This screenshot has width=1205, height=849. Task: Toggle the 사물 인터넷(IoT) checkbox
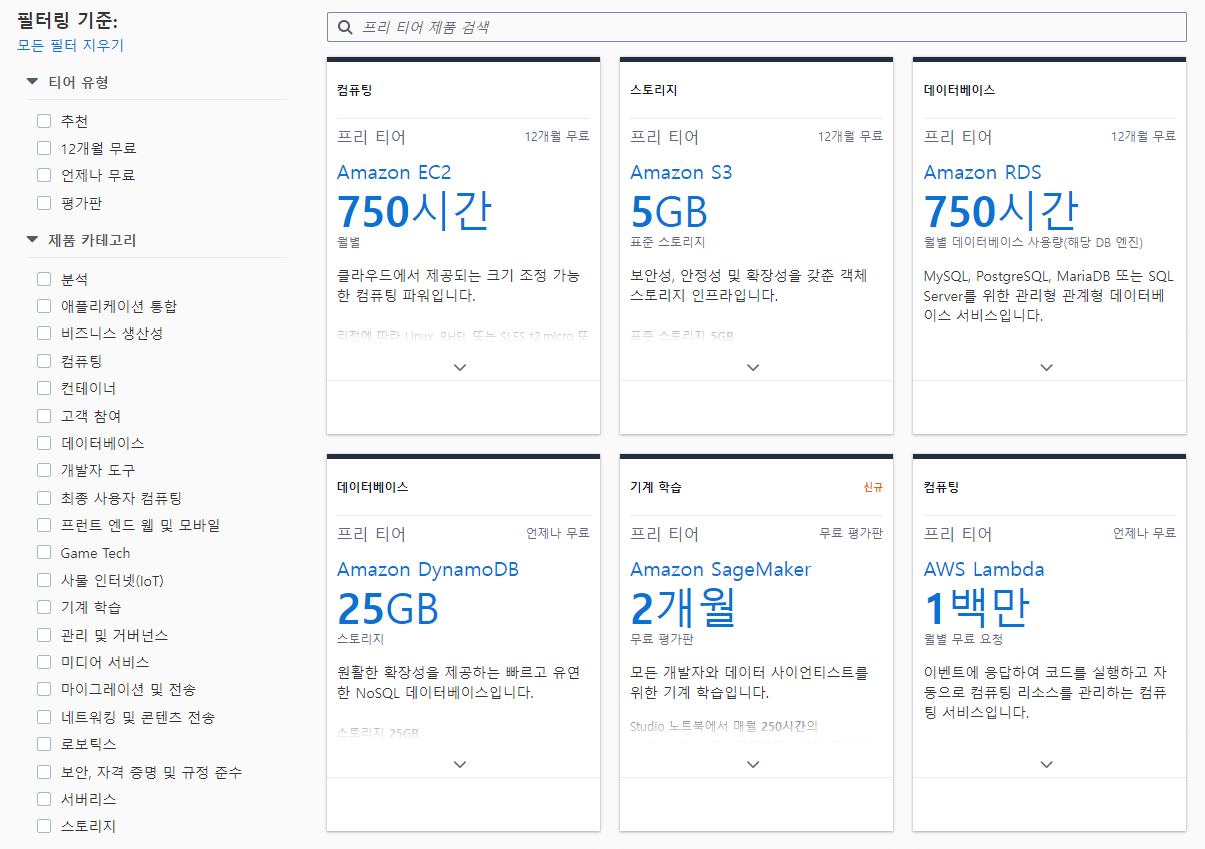pyautogui.click(x=44, y=580)
